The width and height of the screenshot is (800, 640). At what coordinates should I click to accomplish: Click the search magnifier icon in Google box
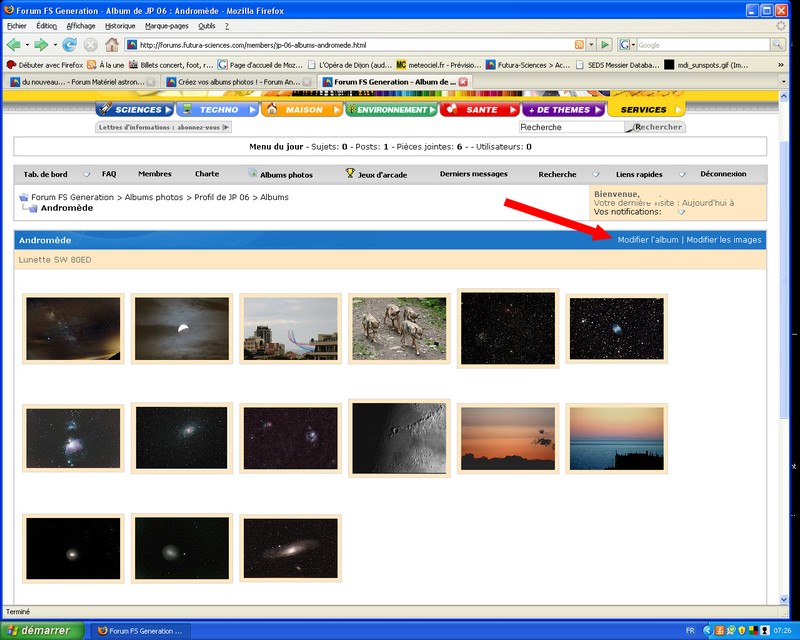coord(778,45)
